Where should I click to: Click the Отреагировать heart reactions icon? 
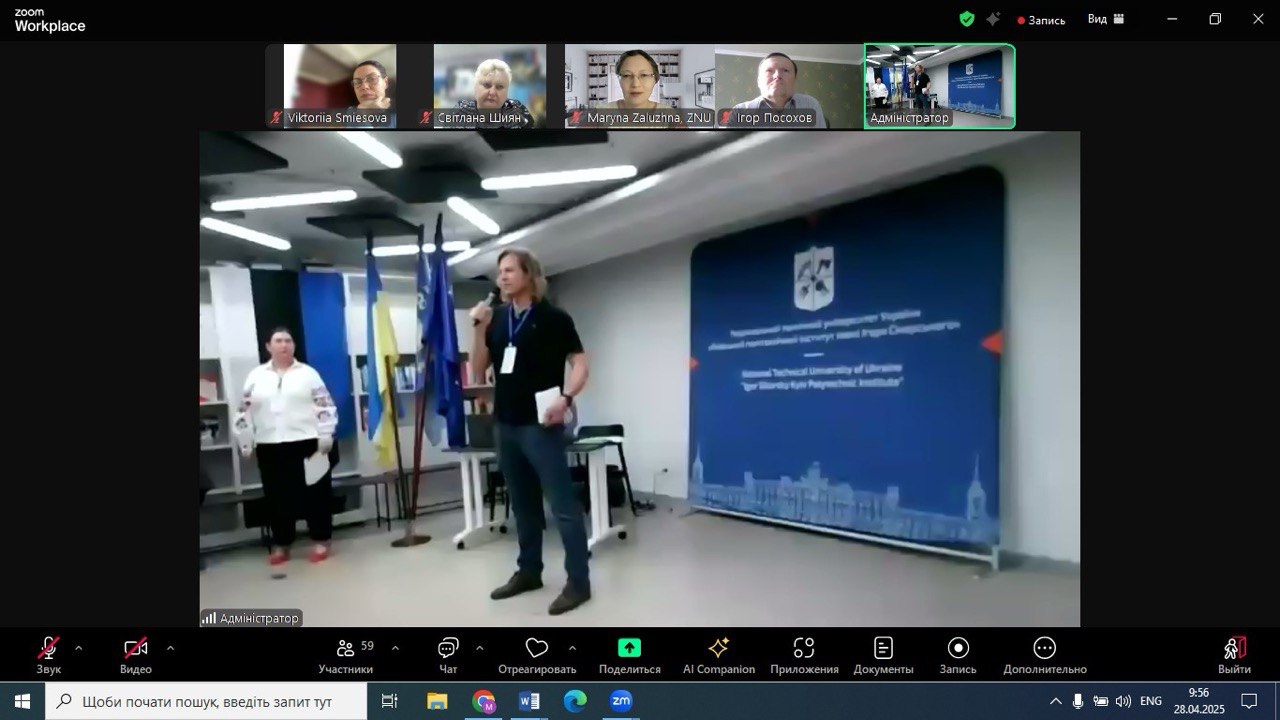click(x=537, y=649)
